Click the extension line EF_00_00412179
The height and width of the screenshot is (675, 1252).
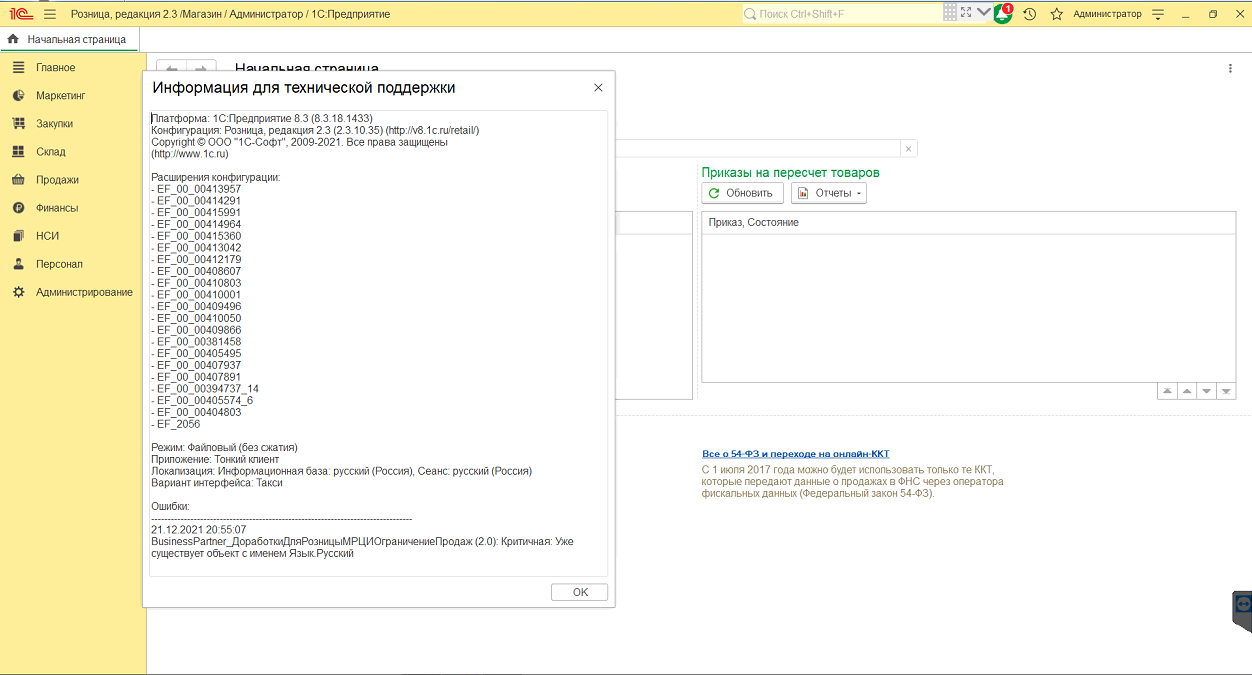pos(196,260)
